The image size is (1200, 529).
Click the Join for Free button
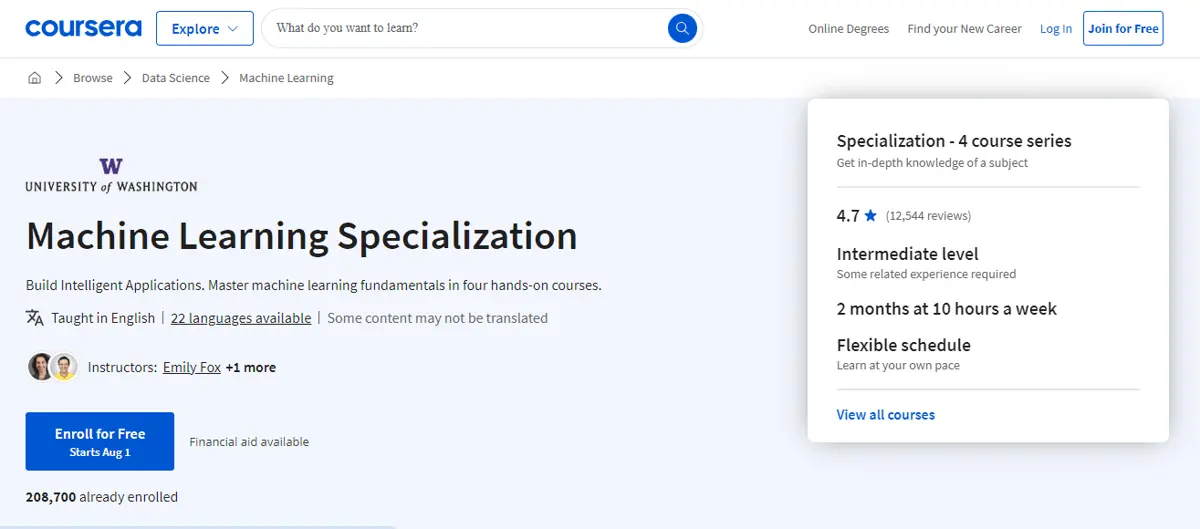(x=1123, y=28)
